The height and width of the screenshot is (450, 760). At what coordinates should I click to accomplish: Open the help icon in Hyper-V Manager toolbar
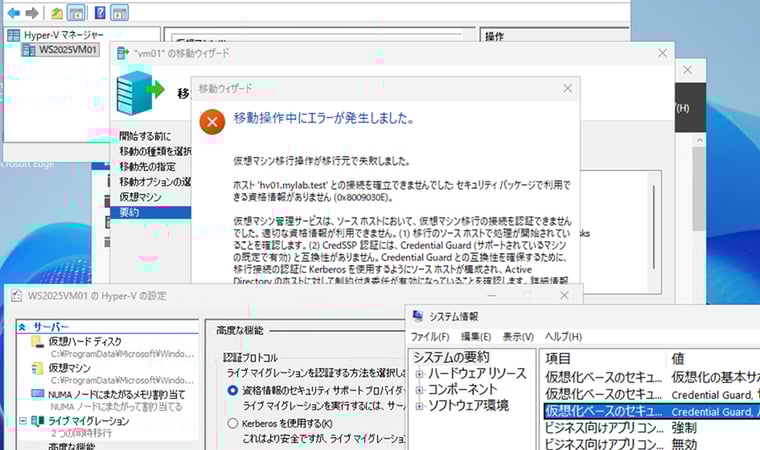pos(100,13)
